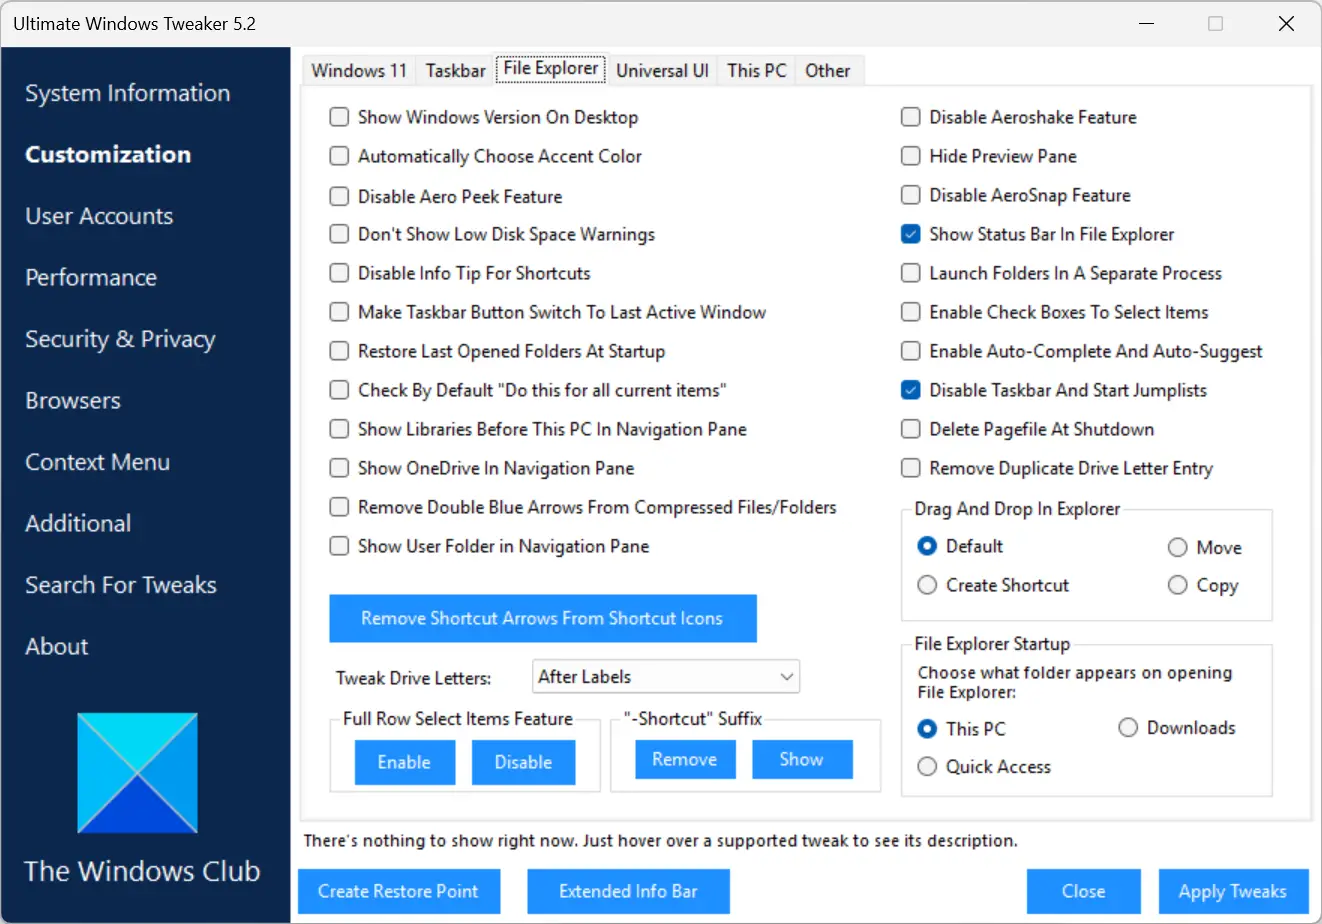Viewport: 1322px width, 924px height.
Task: Click Create Restore Point button
Action: coord(399,891)
